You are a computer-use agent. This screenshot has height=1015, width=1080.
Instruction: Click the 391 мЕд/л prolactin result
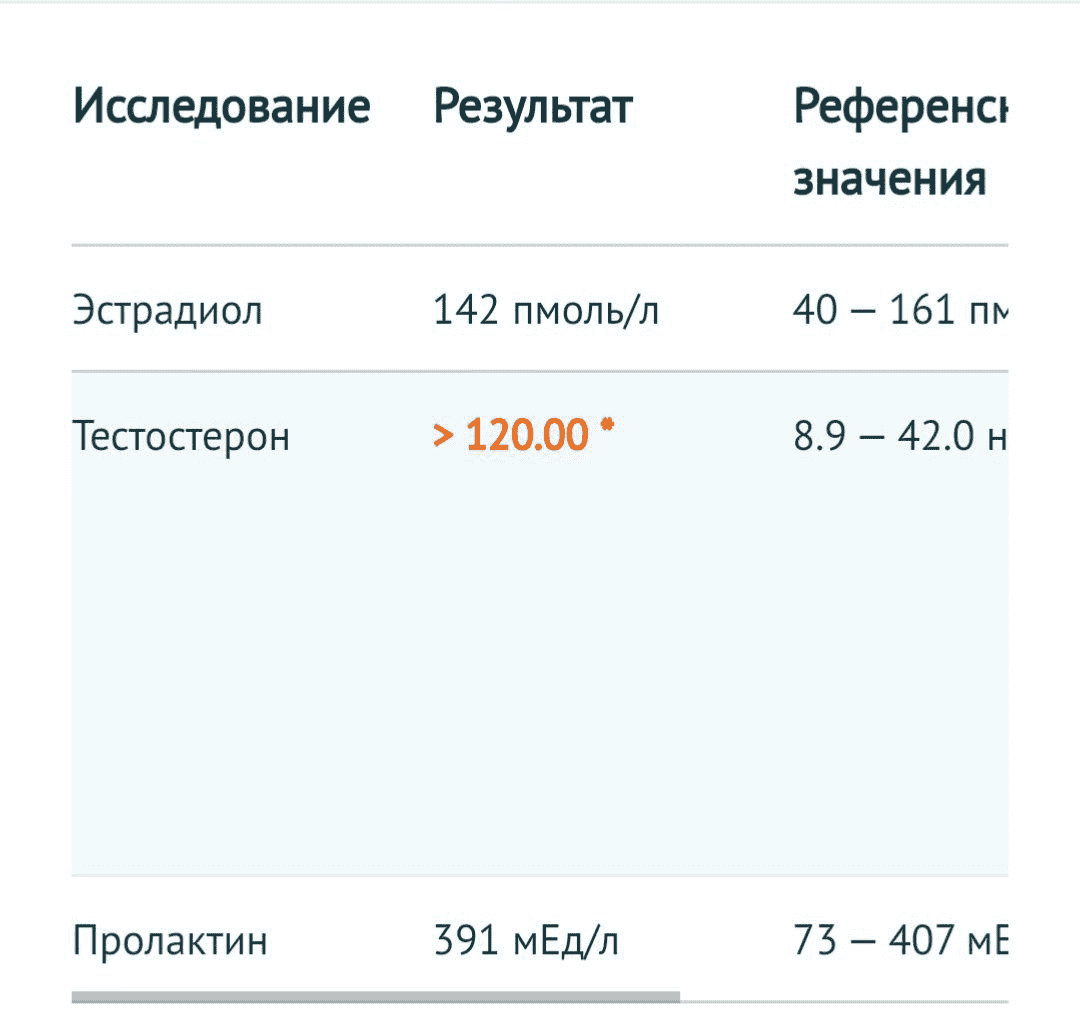(x=526, y=941)
